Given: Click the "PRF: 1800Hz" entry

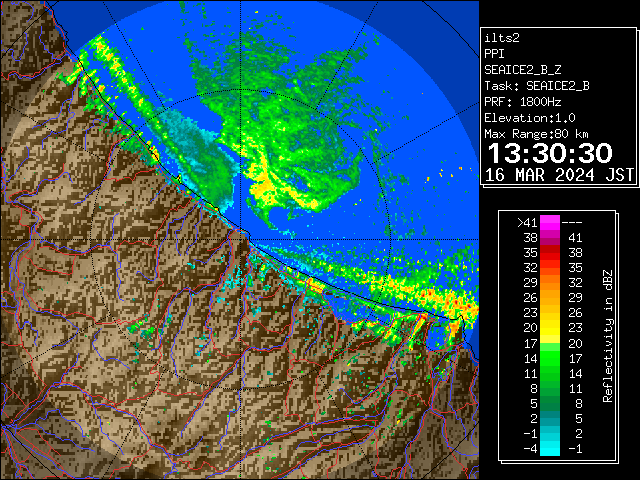Looking at the screenshot, I should [x=522, y=102].
